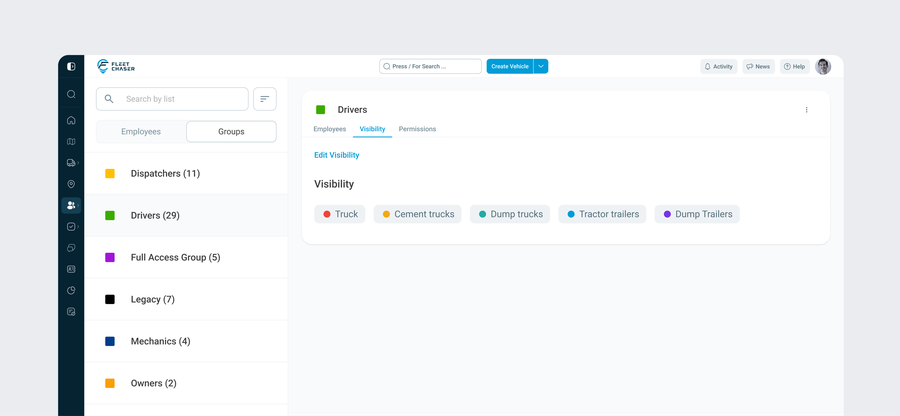Click the list sort filter icon button
The width and height of the screenshot is (900, 416).
coord(265,99)
